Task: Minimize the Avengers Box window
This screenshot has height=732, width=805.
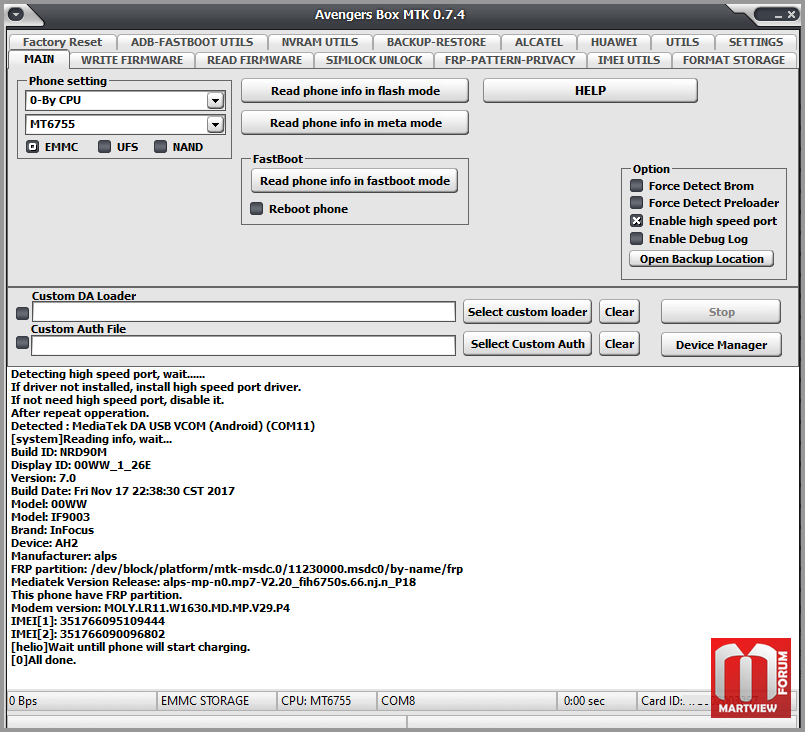Action: pyautogui.click(x=778, y=15)
